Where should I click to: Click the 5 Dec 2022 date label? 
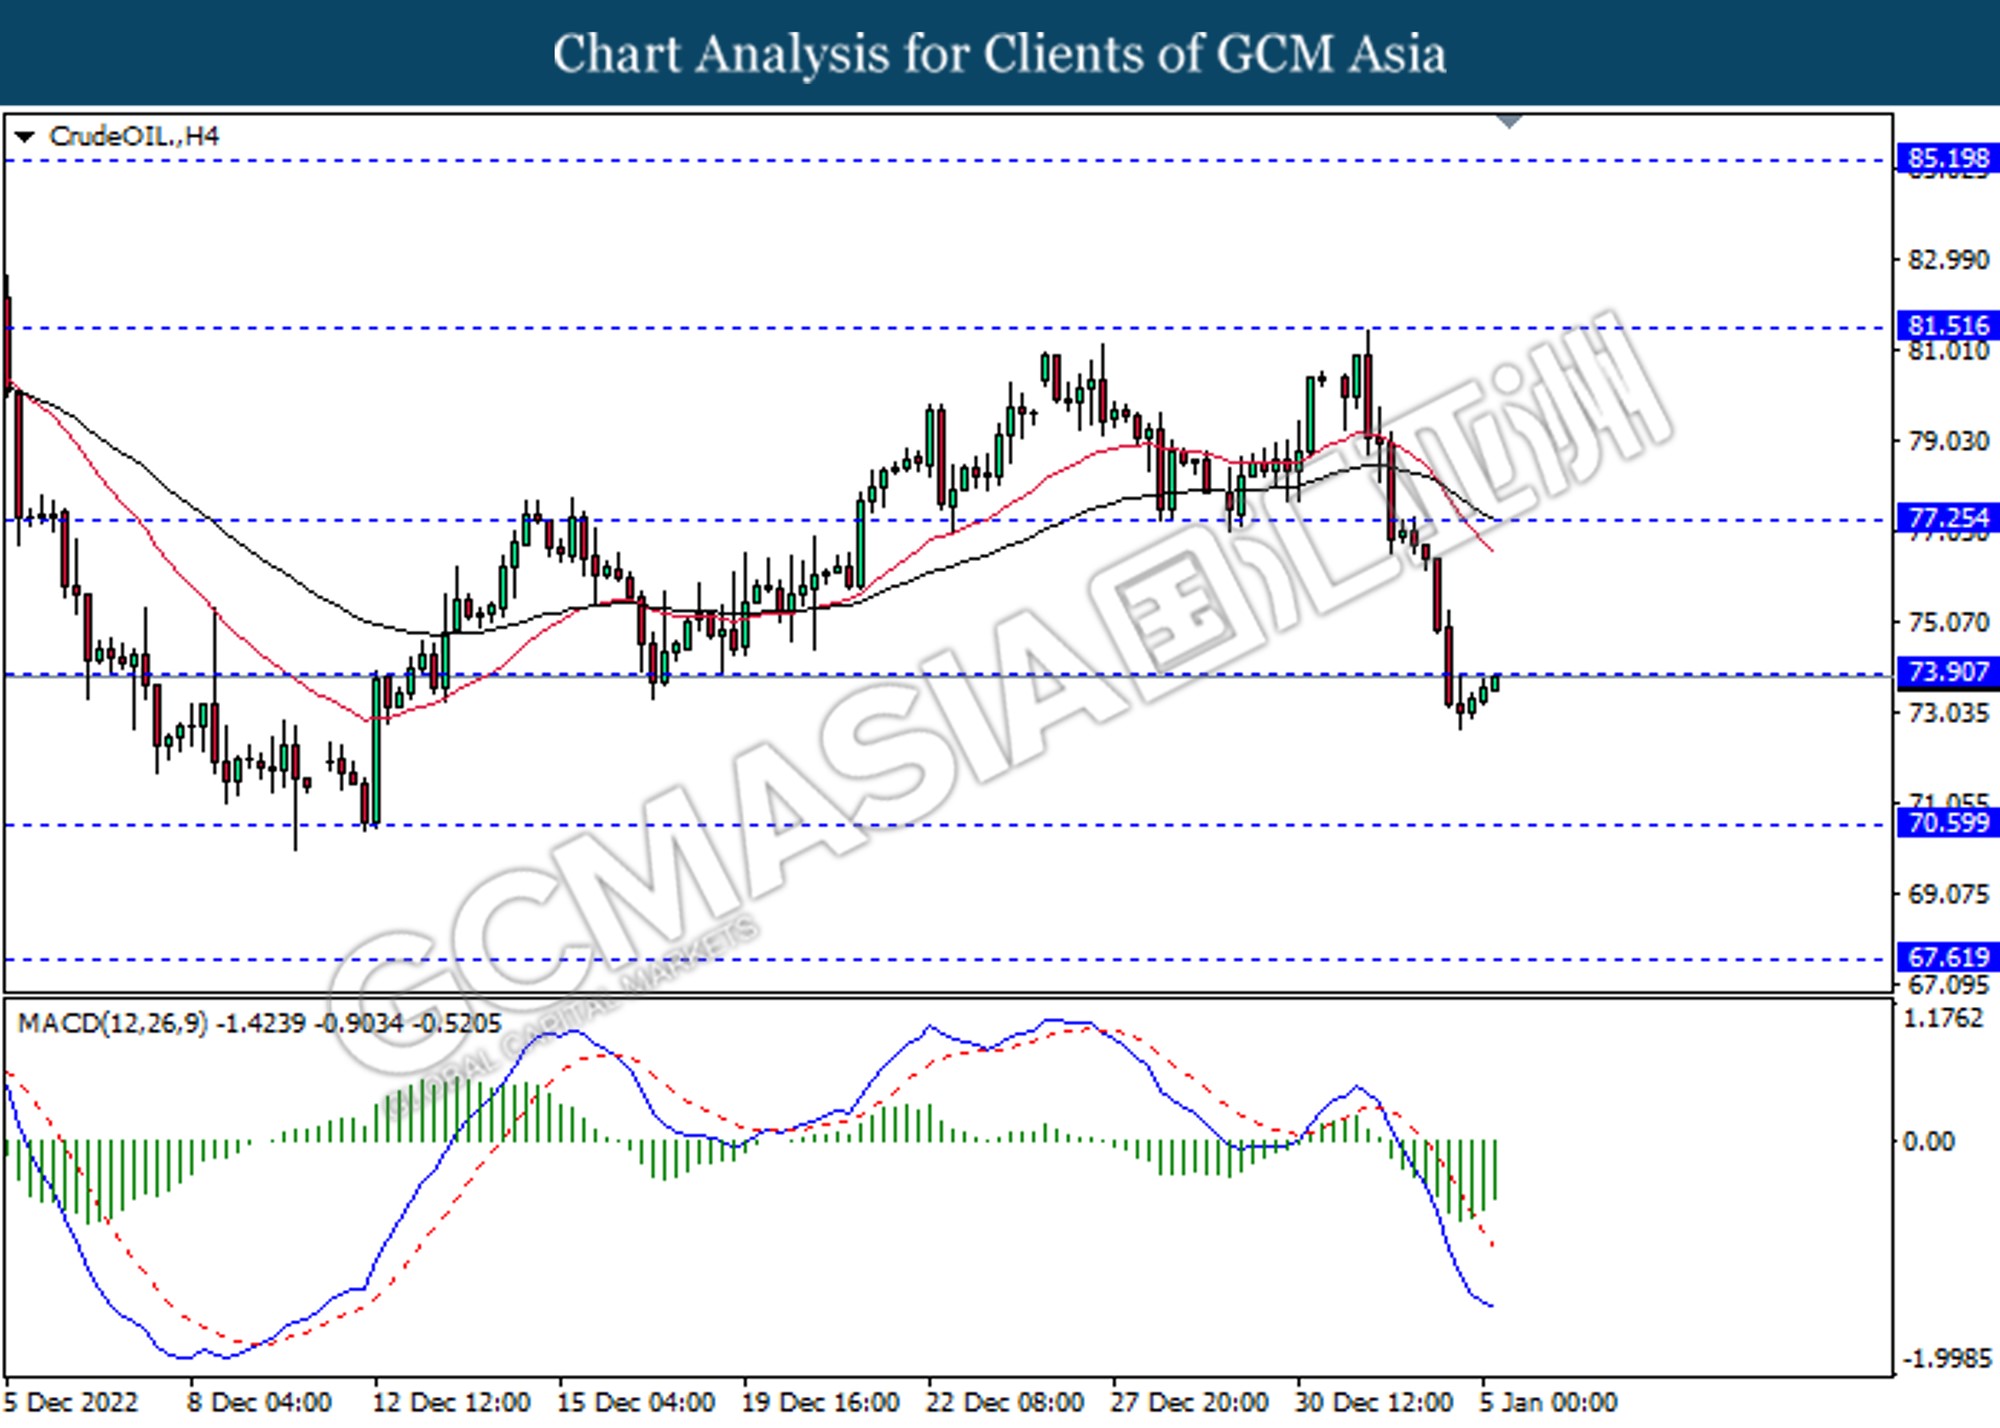point(71,1402)
